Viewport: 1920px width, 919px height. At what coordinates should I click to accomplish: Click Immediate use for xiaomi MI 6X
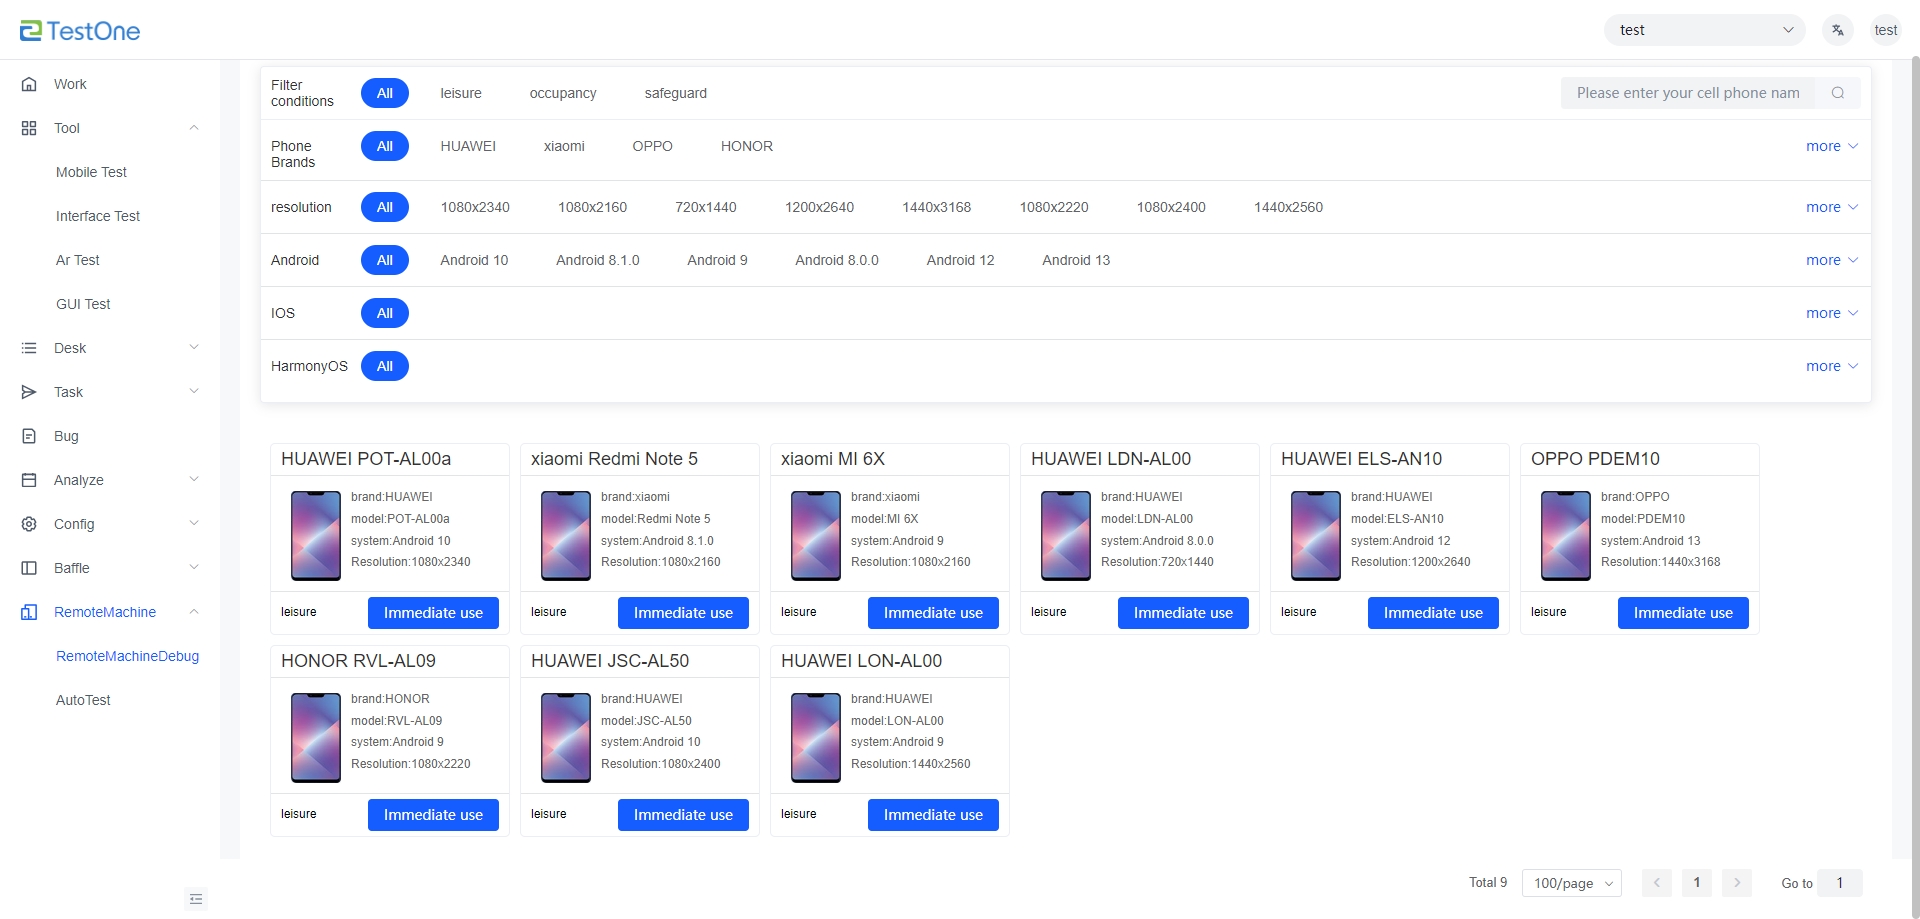tap(933, 613)
